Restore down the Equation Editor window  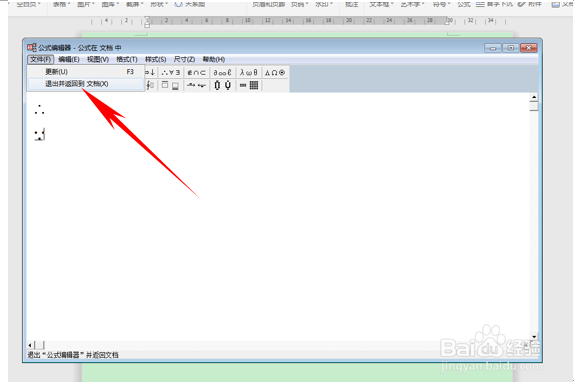(510, 48)
